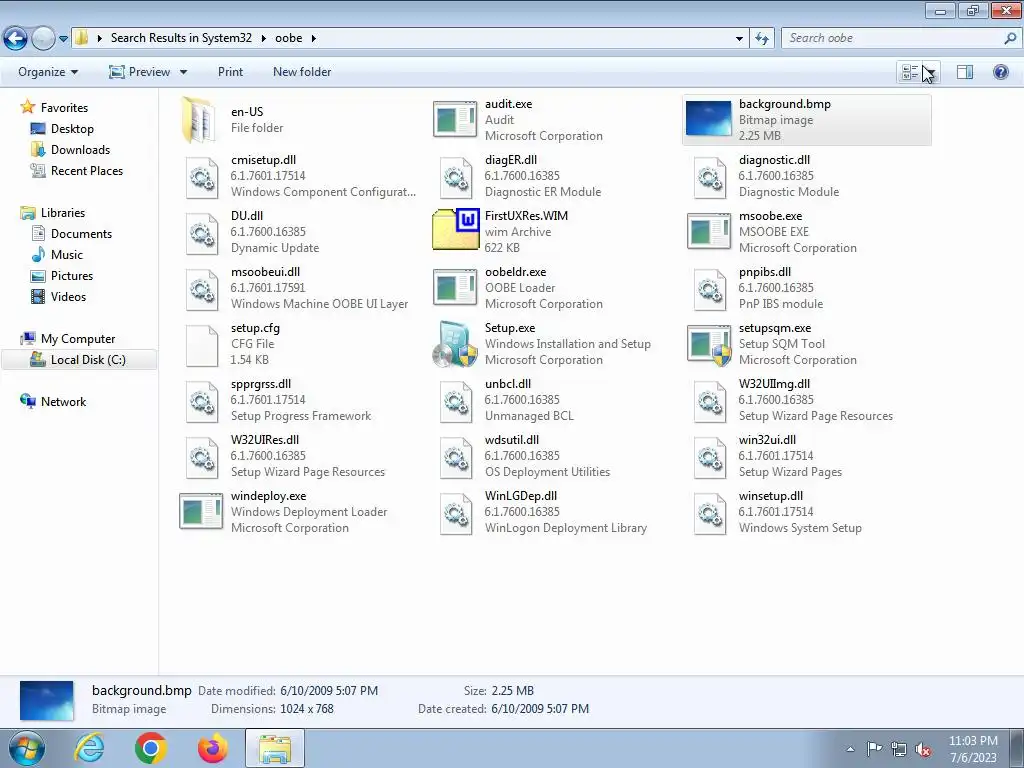Select the win32ui.dll file icon

pos(710,457)
